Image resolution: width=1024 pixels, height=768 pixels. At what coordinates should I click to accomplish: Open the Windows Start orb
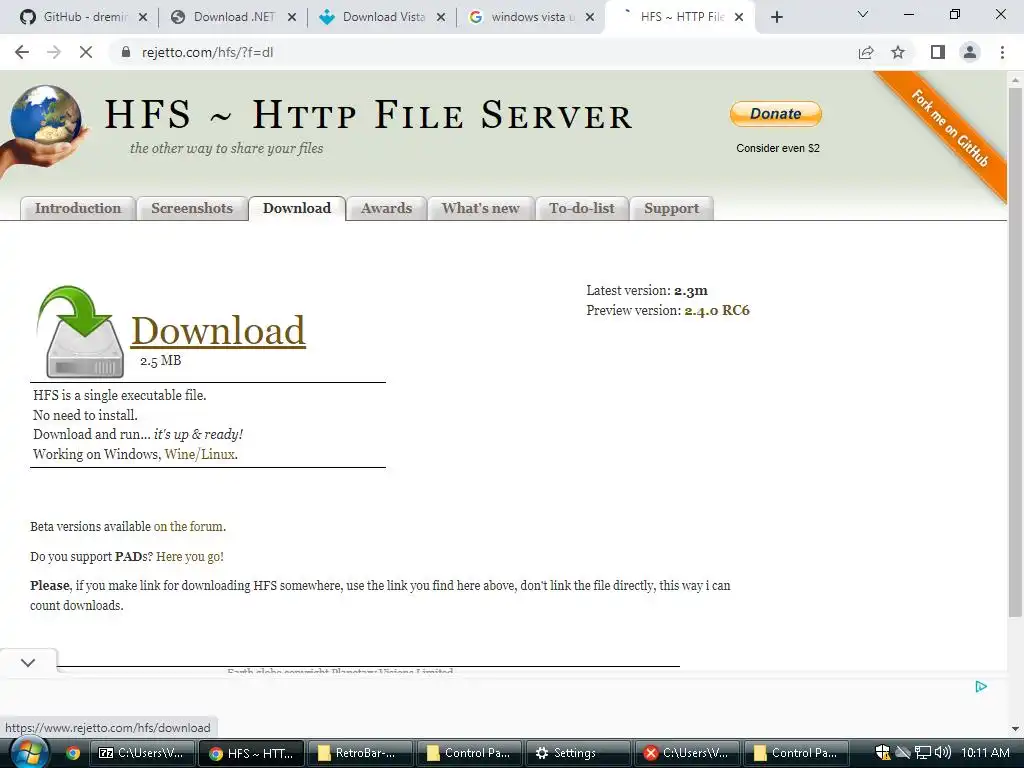[x=29, y=752]
